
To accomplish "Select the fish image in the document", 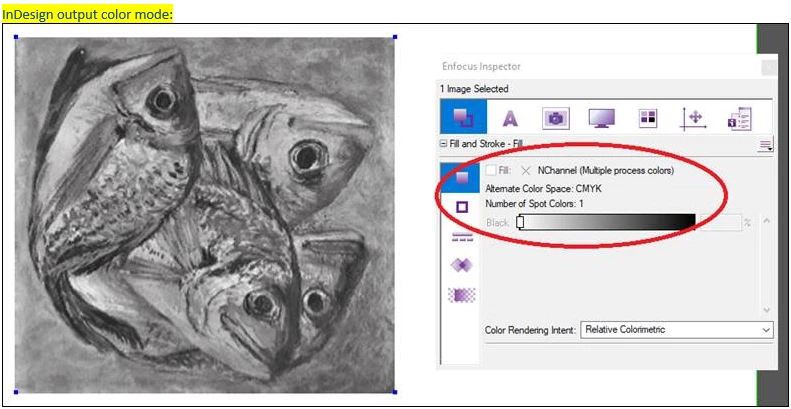I will (x=205, y=214).
